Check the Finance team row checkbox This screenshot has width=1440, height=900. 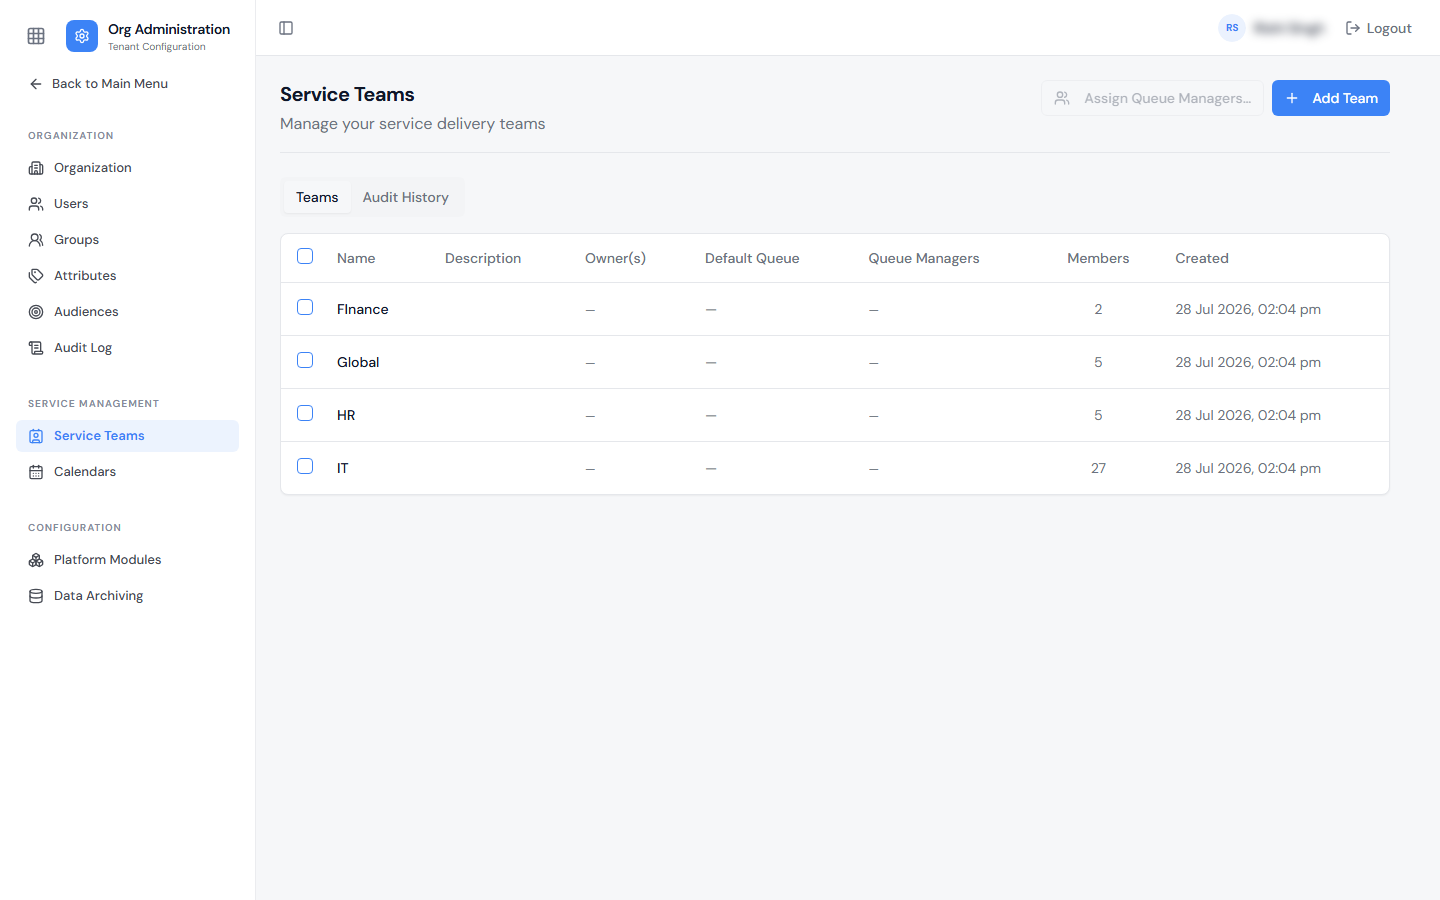pyautogui.click(x=305, y=307)
